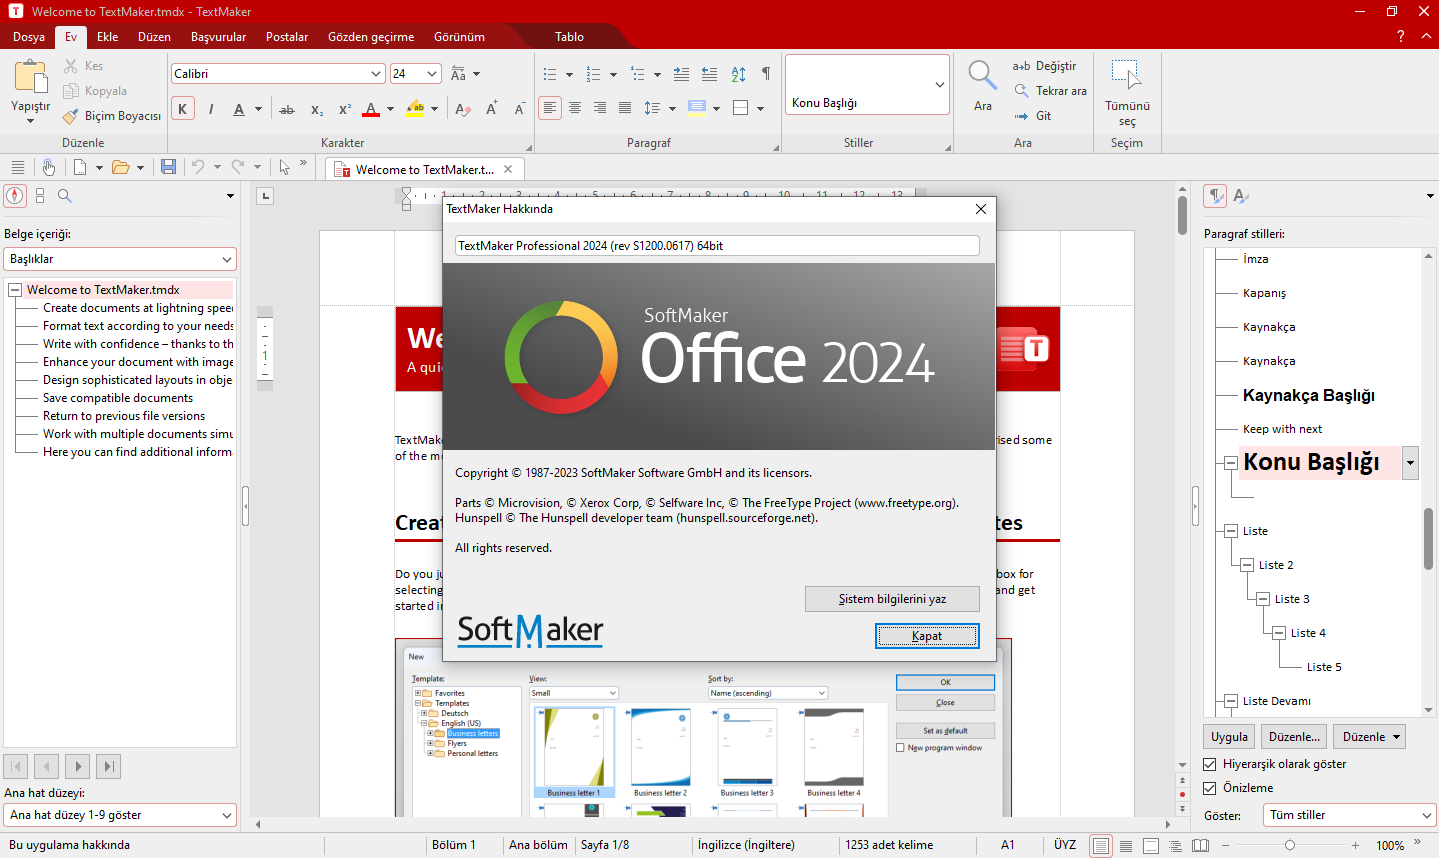Apply subscript formatting
Image resolution: width=1439 pixels, height=858 pixels.
(x=316, y=109)
